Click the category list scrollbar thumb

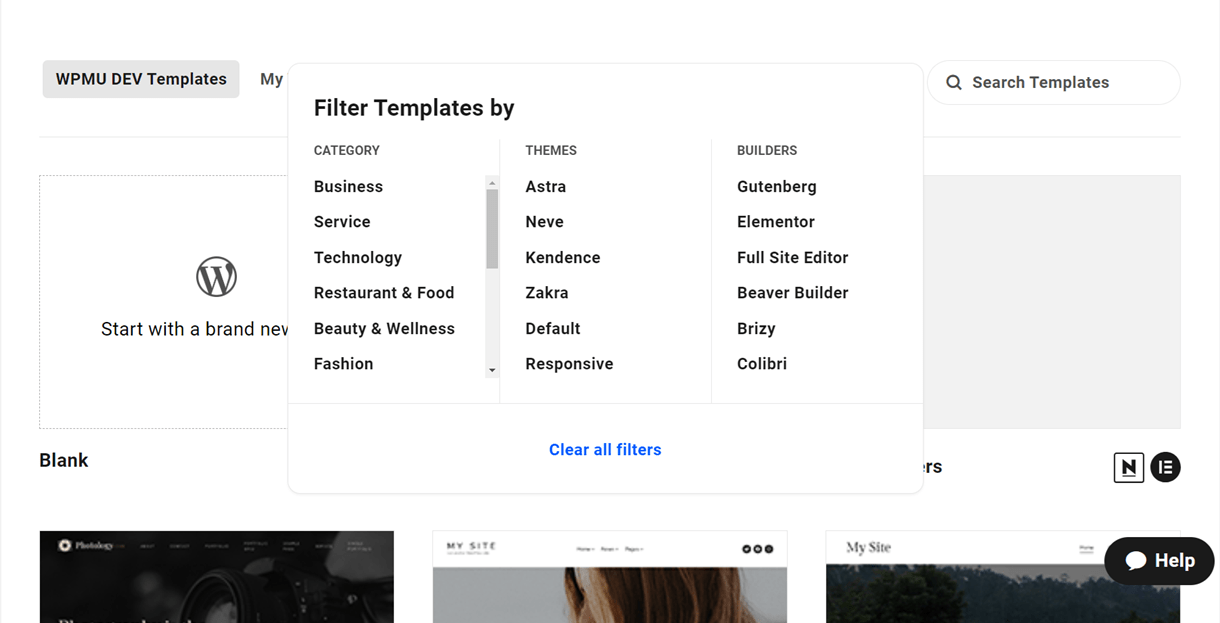[x=492, y=228]
